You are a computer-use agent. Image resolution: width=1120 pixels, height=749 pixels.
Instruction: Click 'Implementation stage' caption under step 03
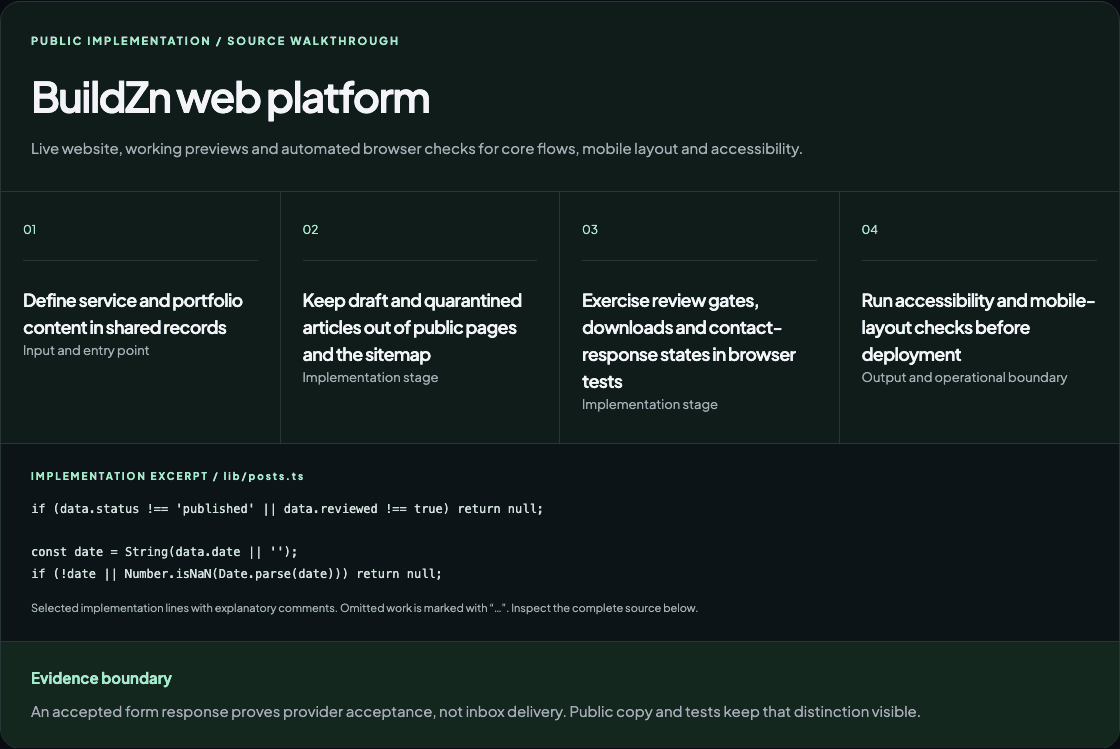[x=649, y=405]
